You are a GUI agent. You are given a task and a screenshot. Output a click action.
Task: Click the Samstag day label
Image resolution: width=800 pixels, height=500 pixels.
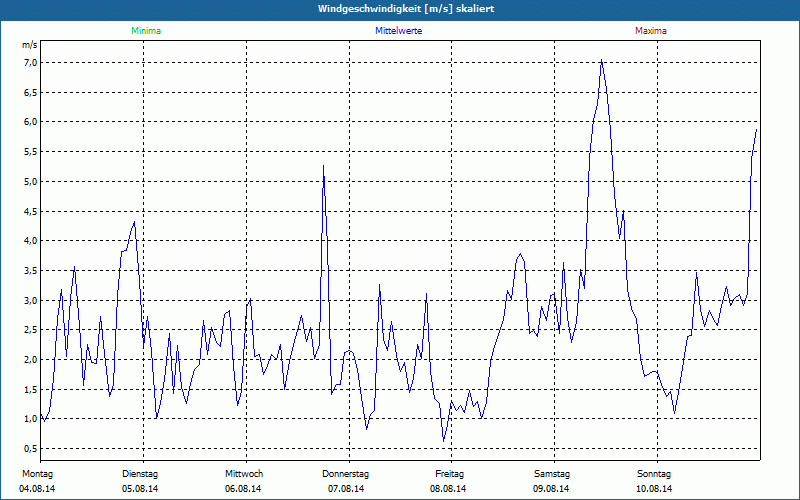[x=552, y=473]
